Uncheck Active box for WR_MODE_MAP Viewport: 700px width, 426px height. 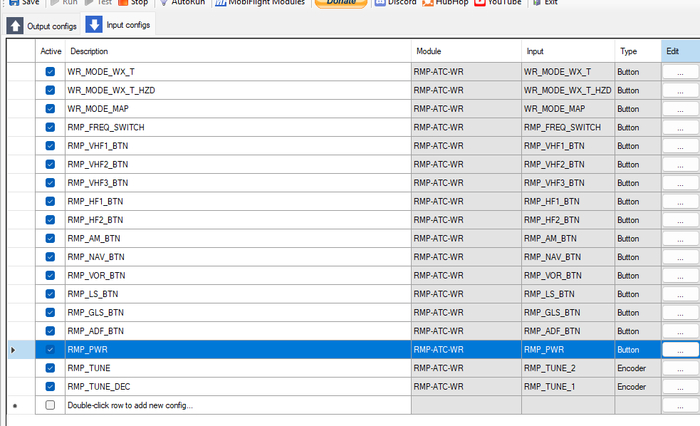[51, 108]
